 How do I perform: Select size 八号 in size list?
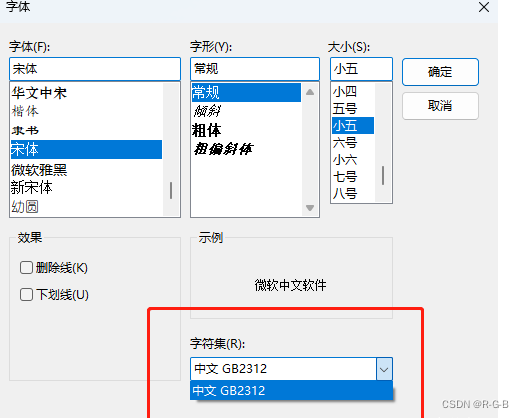(353, 193)
